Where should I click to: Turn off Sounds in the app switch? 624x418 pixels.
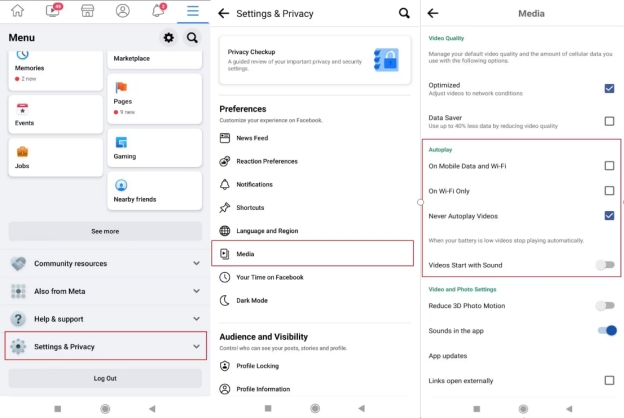(607, 330)
